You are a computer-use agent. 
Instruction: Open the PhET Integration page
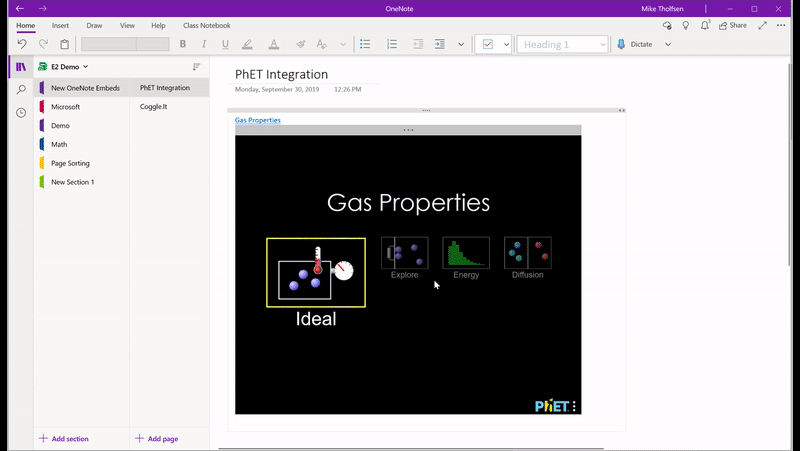169,88
